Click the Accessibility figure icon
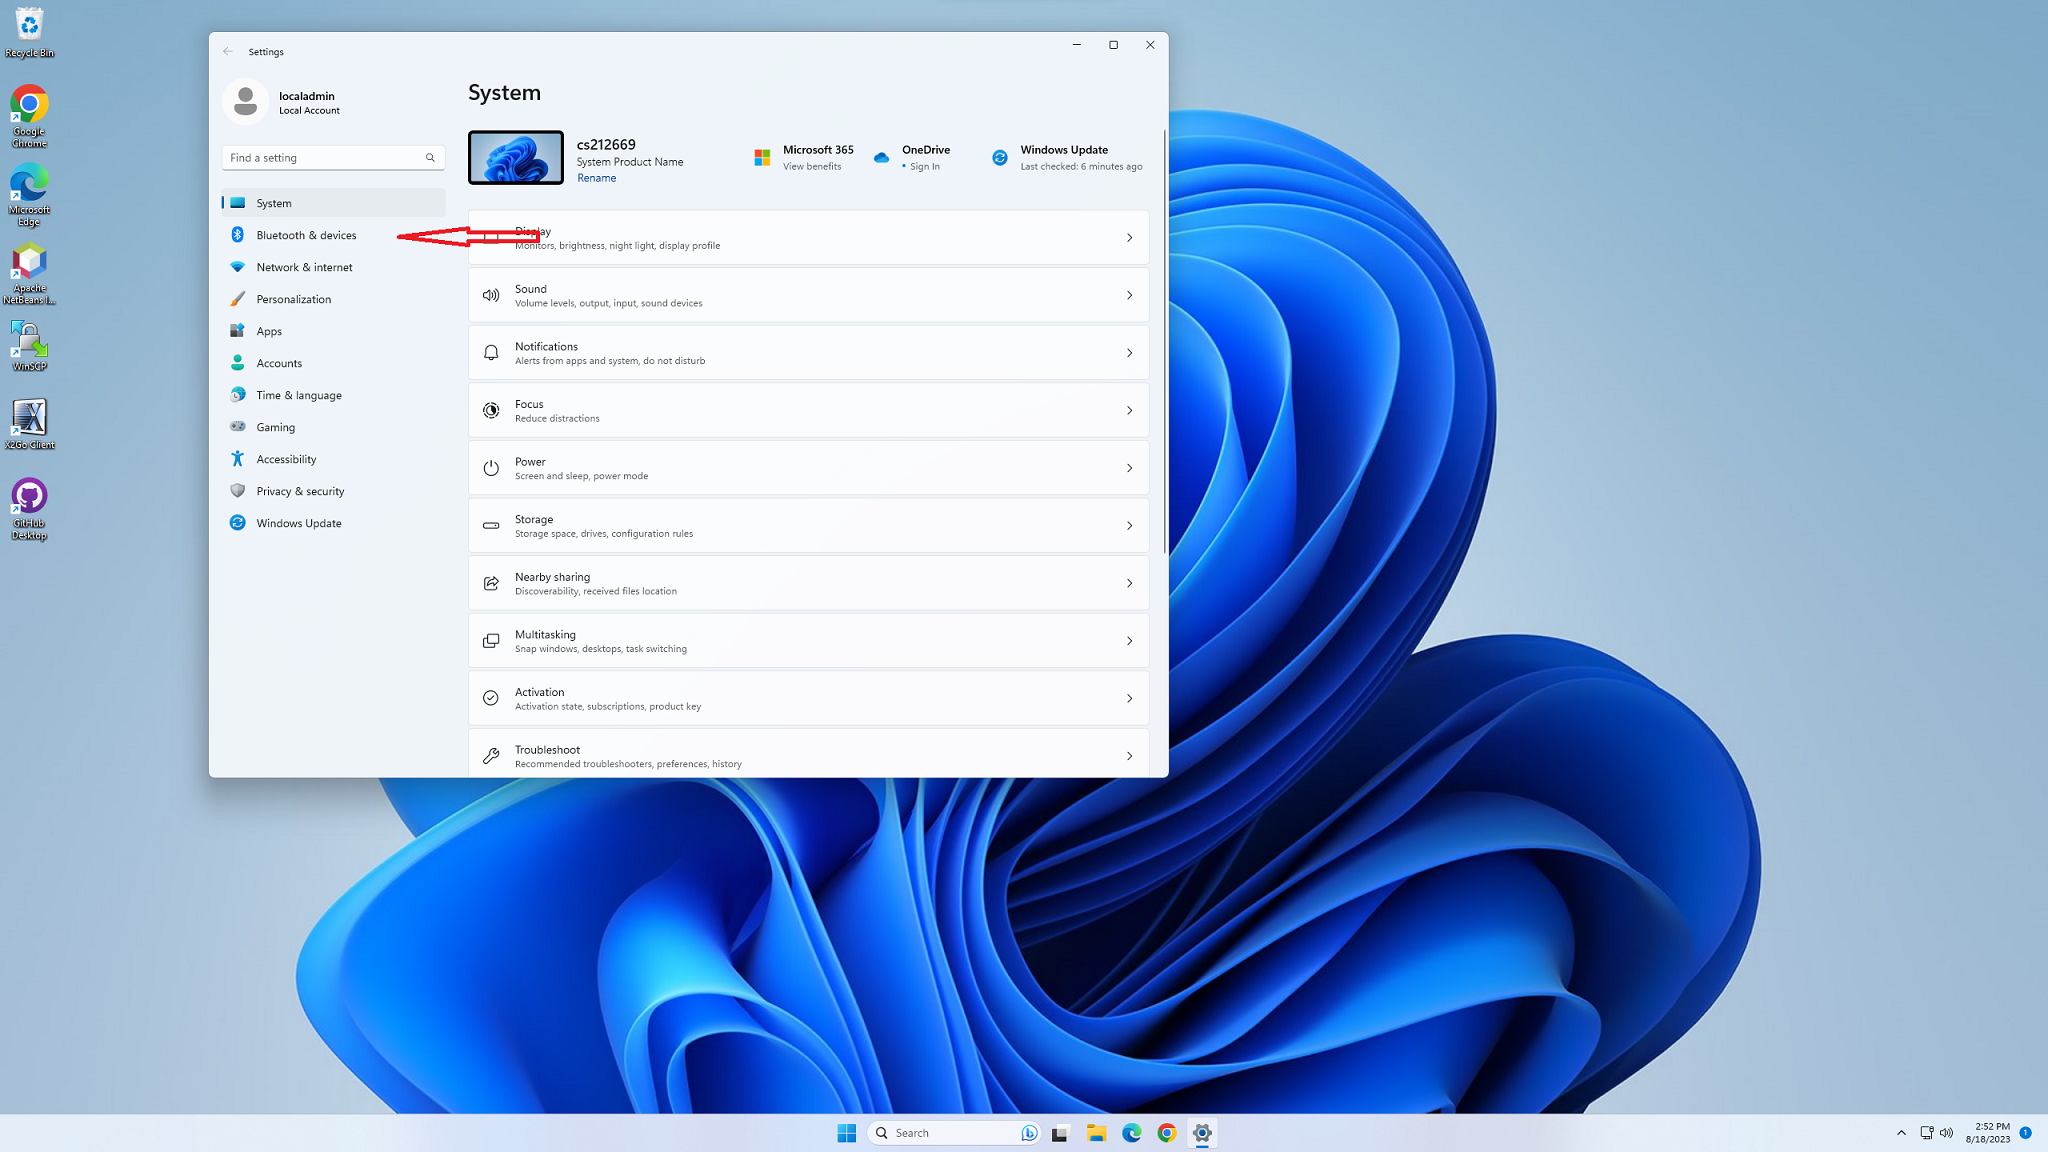 pos(237,459)
